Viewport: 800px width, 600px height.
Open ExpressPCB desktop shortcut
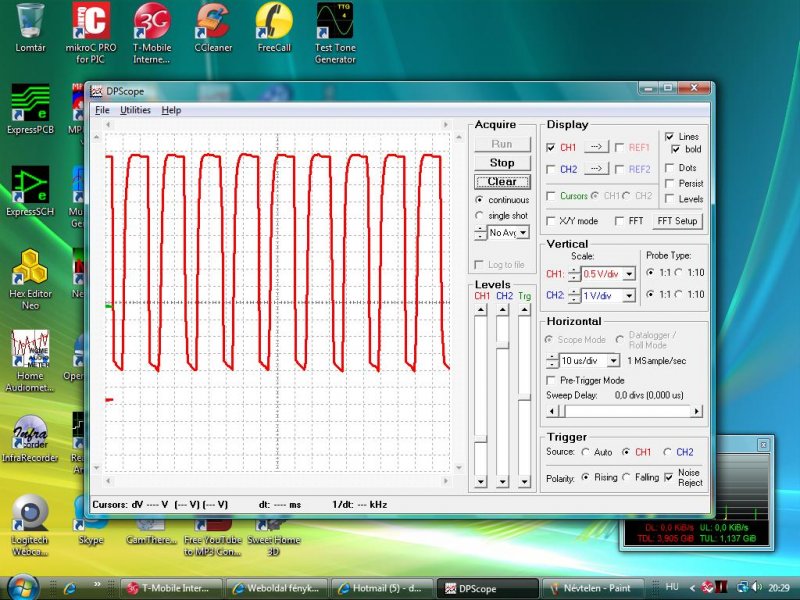30,109
